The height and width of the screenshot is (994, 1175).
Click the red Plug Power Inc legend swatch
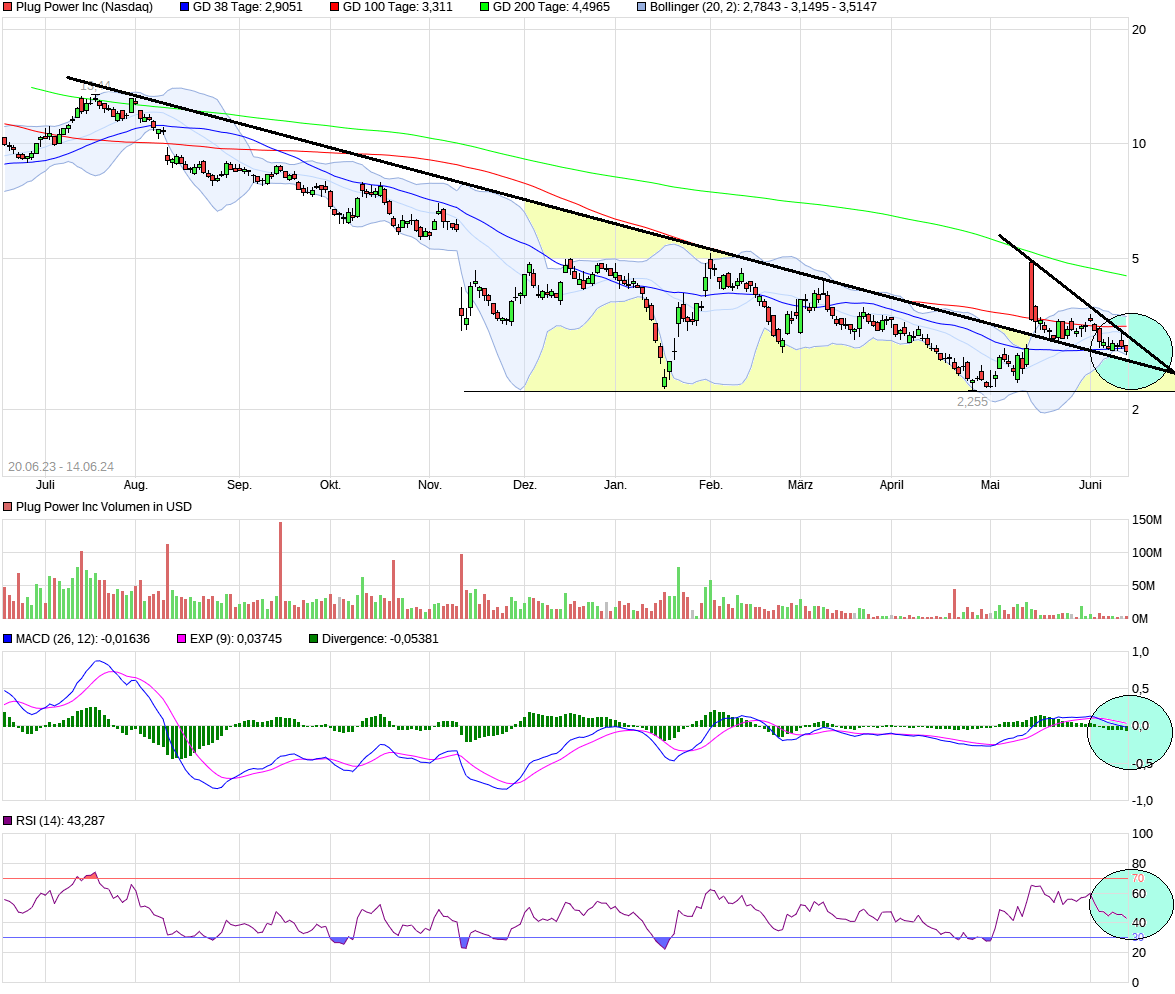[x=8, y=7]
